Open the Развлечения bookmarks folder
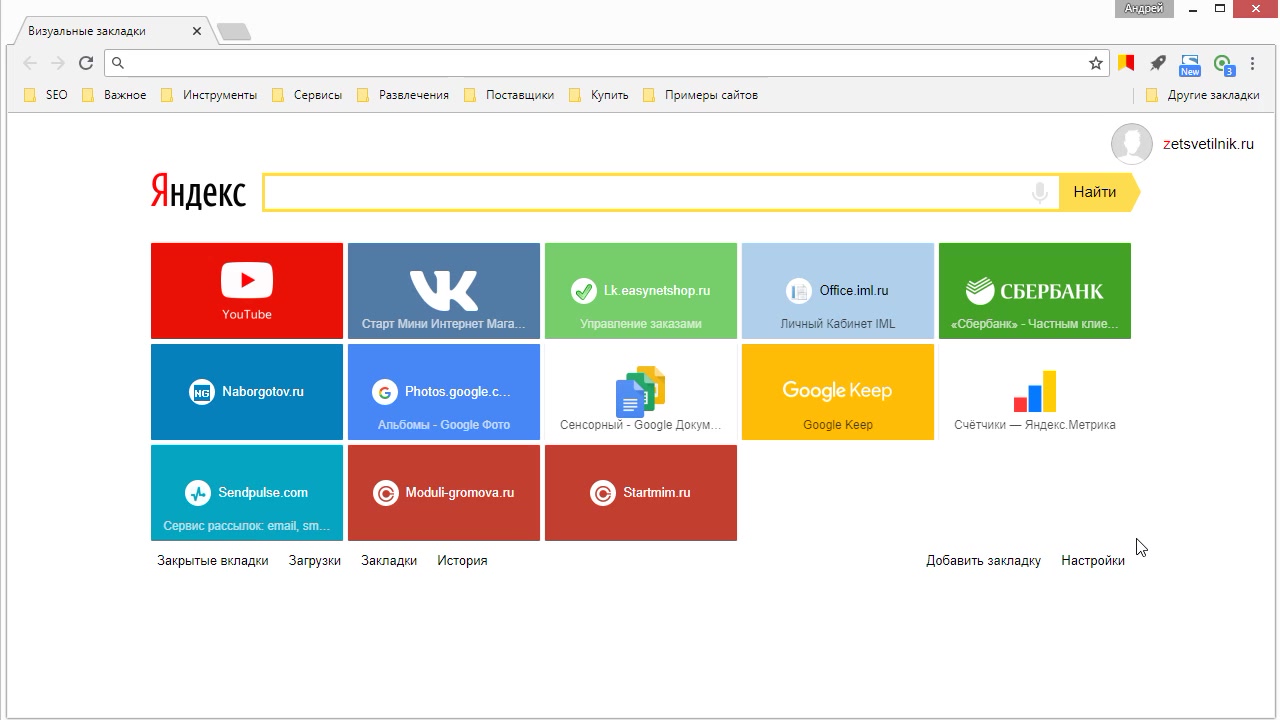This screenshot has height=720, width=1280. (x=403, y=95)
